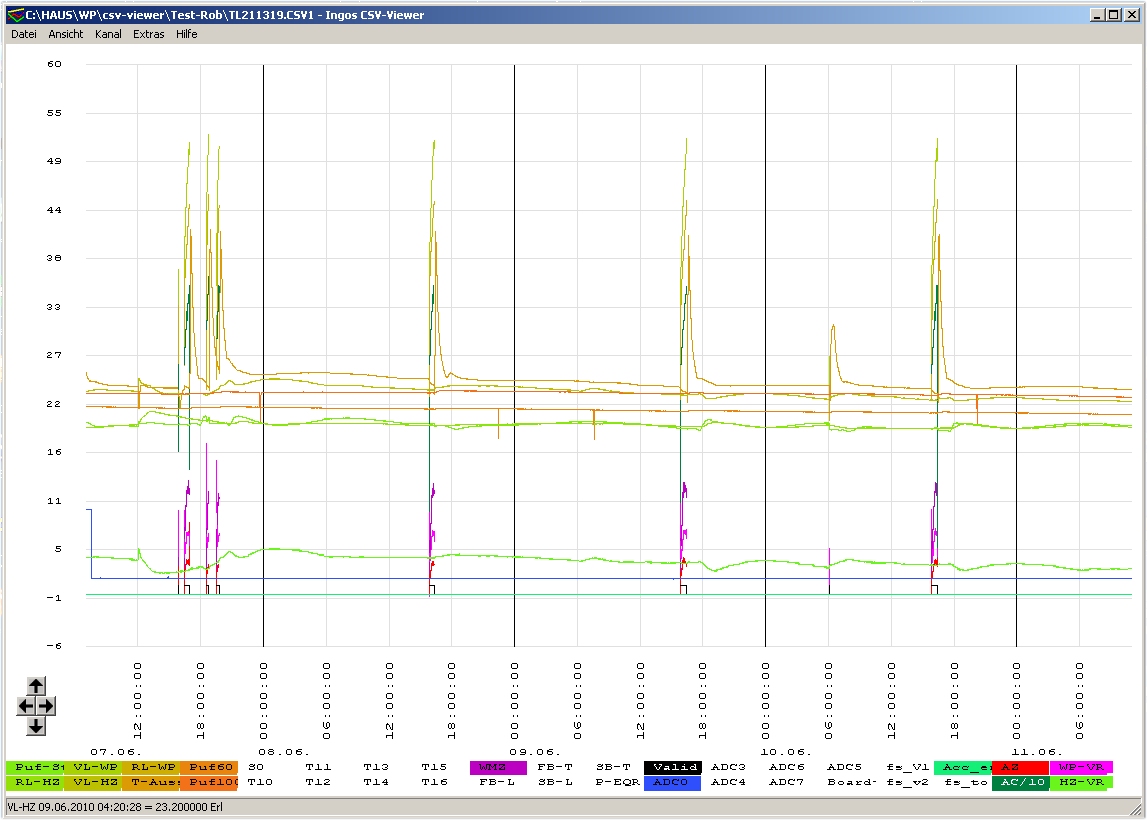Open the Extras menu
The height and width of the screenshot is (820, 1147).
(x=148, y=34)
